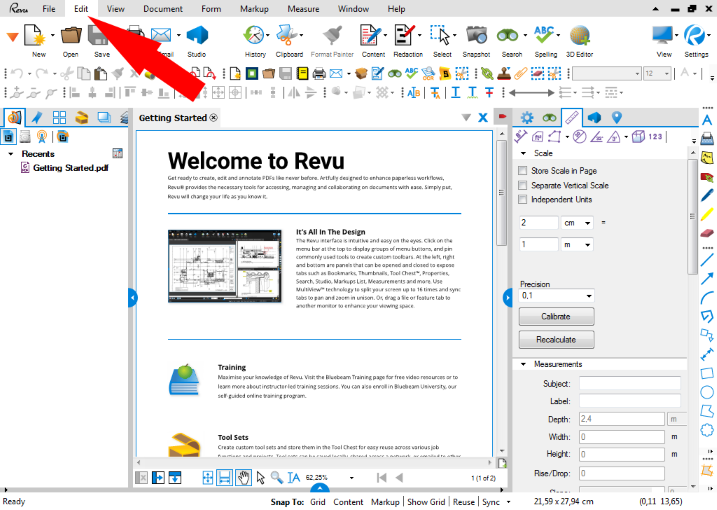Select the Redaction tool
This screenshot has height=510, width=717.
[x=406, y=37]
